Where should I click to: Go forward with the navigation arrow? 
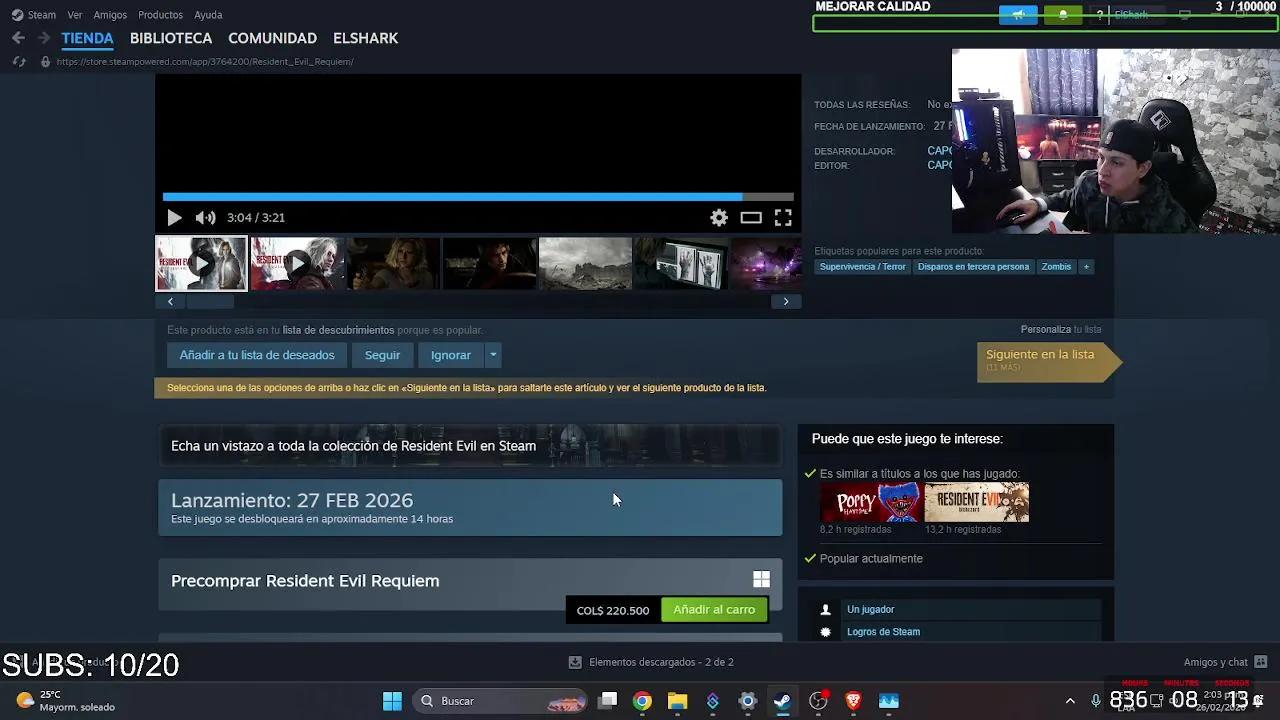[43, 38]
